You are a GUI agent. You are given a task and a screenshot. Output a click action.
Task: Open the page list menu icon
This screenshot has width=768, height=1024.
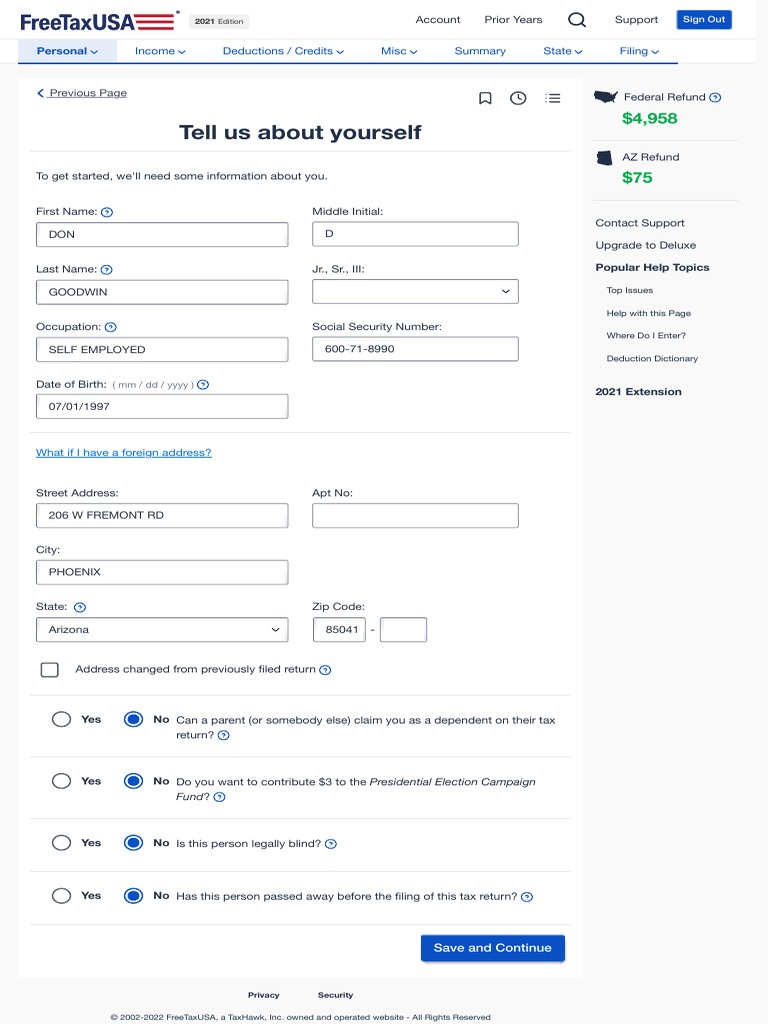pos(553,98)
